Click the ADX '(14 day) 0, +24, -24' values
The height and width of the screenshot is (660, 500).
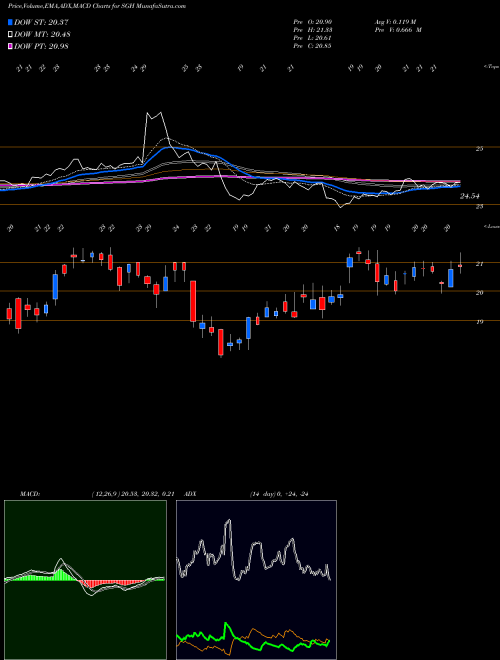(x=279, y=494)
